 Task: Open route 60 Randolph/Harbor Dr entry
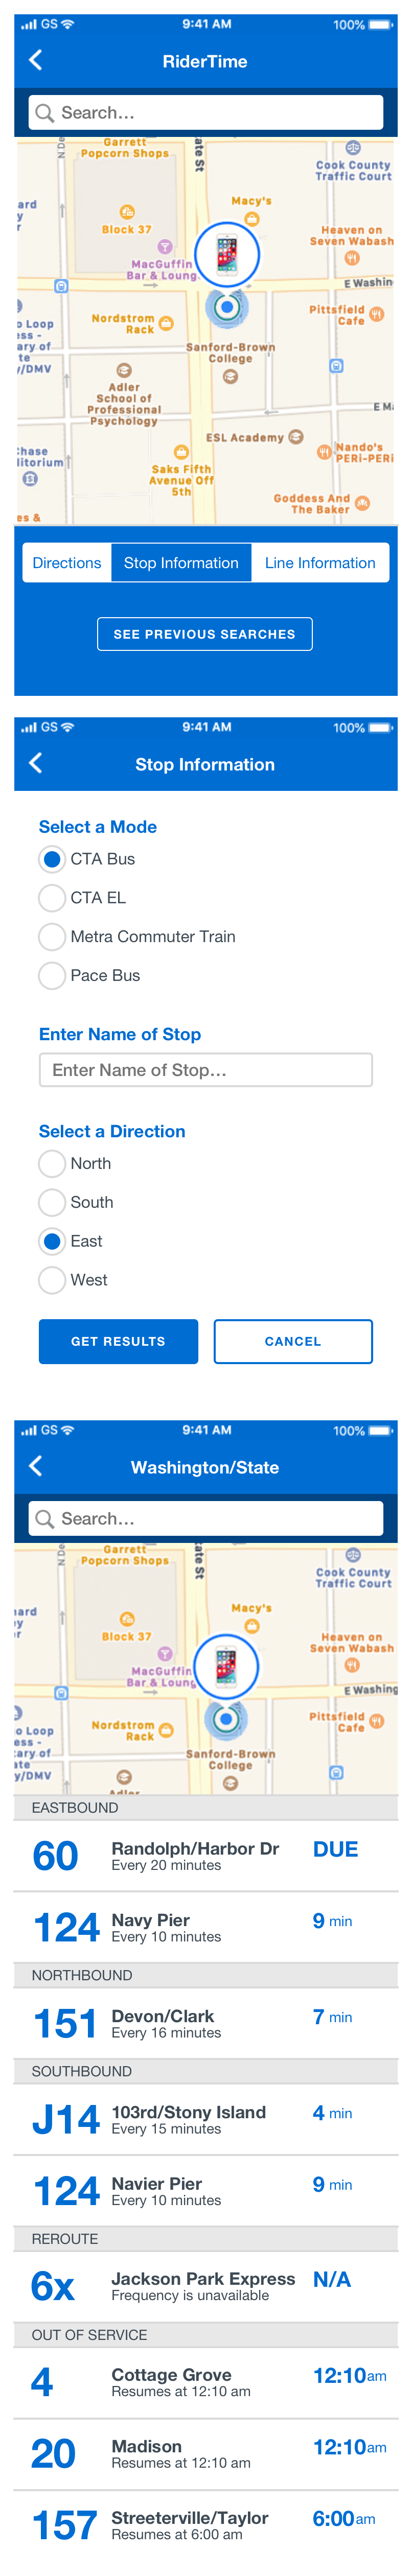tap(206, 1856)
